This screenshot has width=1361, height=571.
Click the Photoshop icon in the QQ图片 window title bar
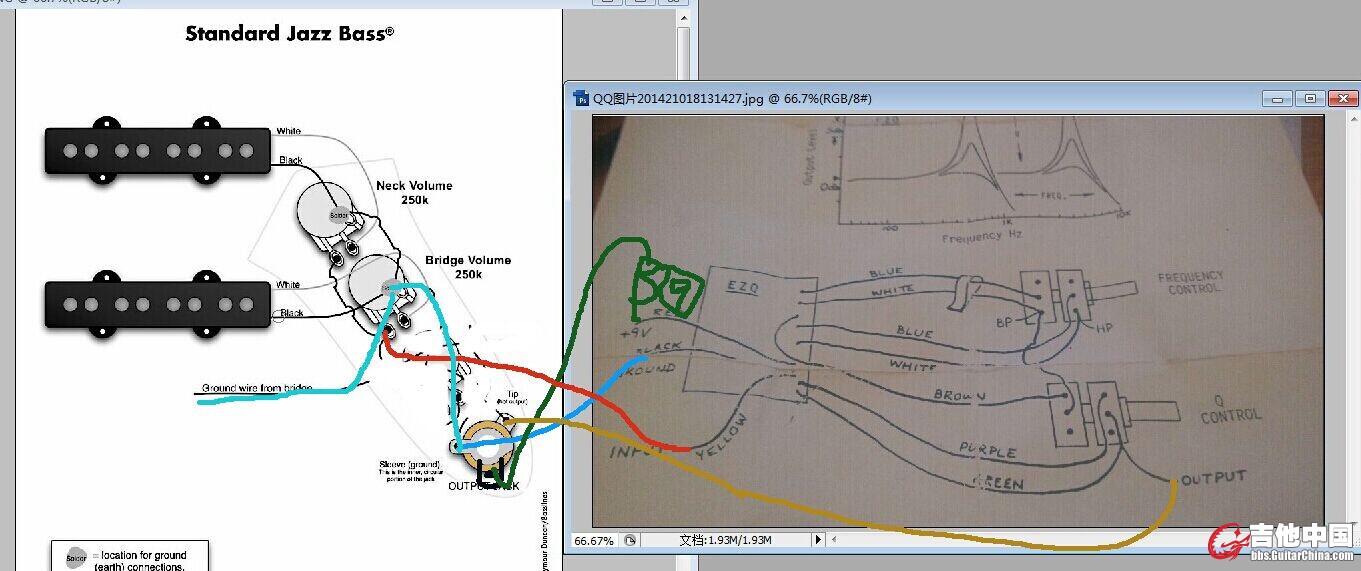click(x=582, y=98)
